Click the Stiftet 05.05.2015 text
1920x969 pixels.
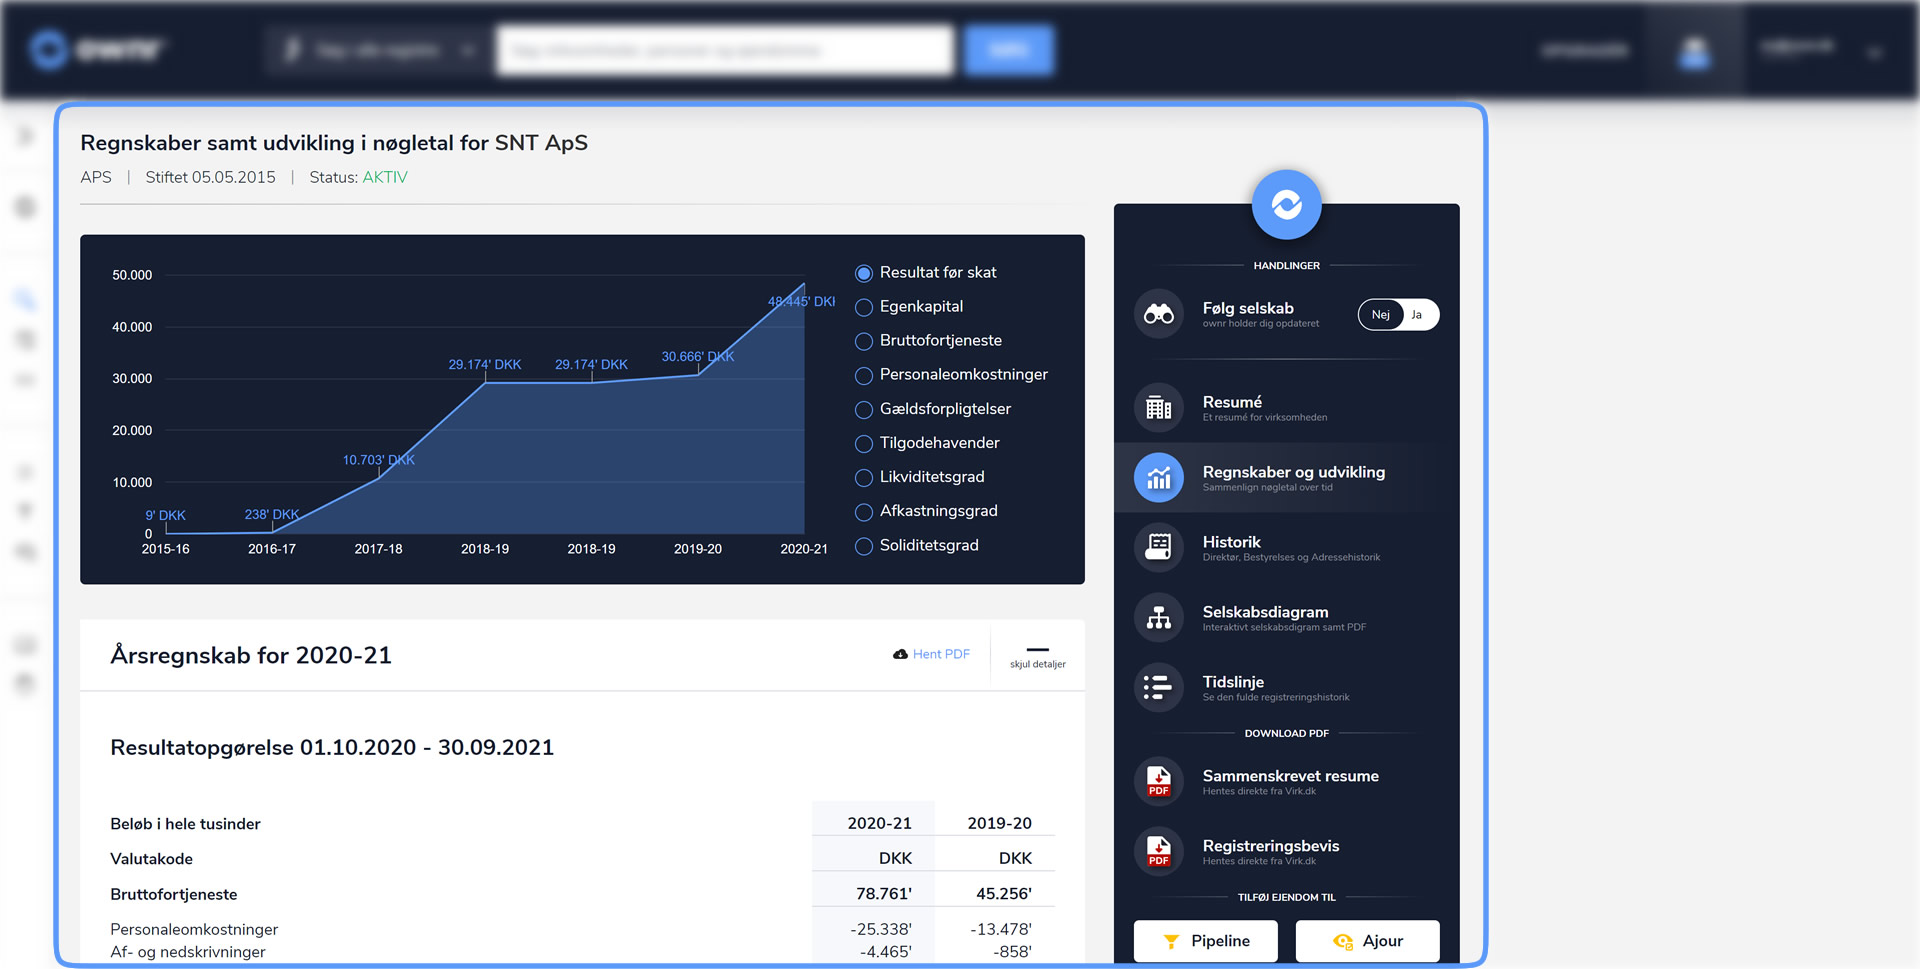[x=210, y=177]
